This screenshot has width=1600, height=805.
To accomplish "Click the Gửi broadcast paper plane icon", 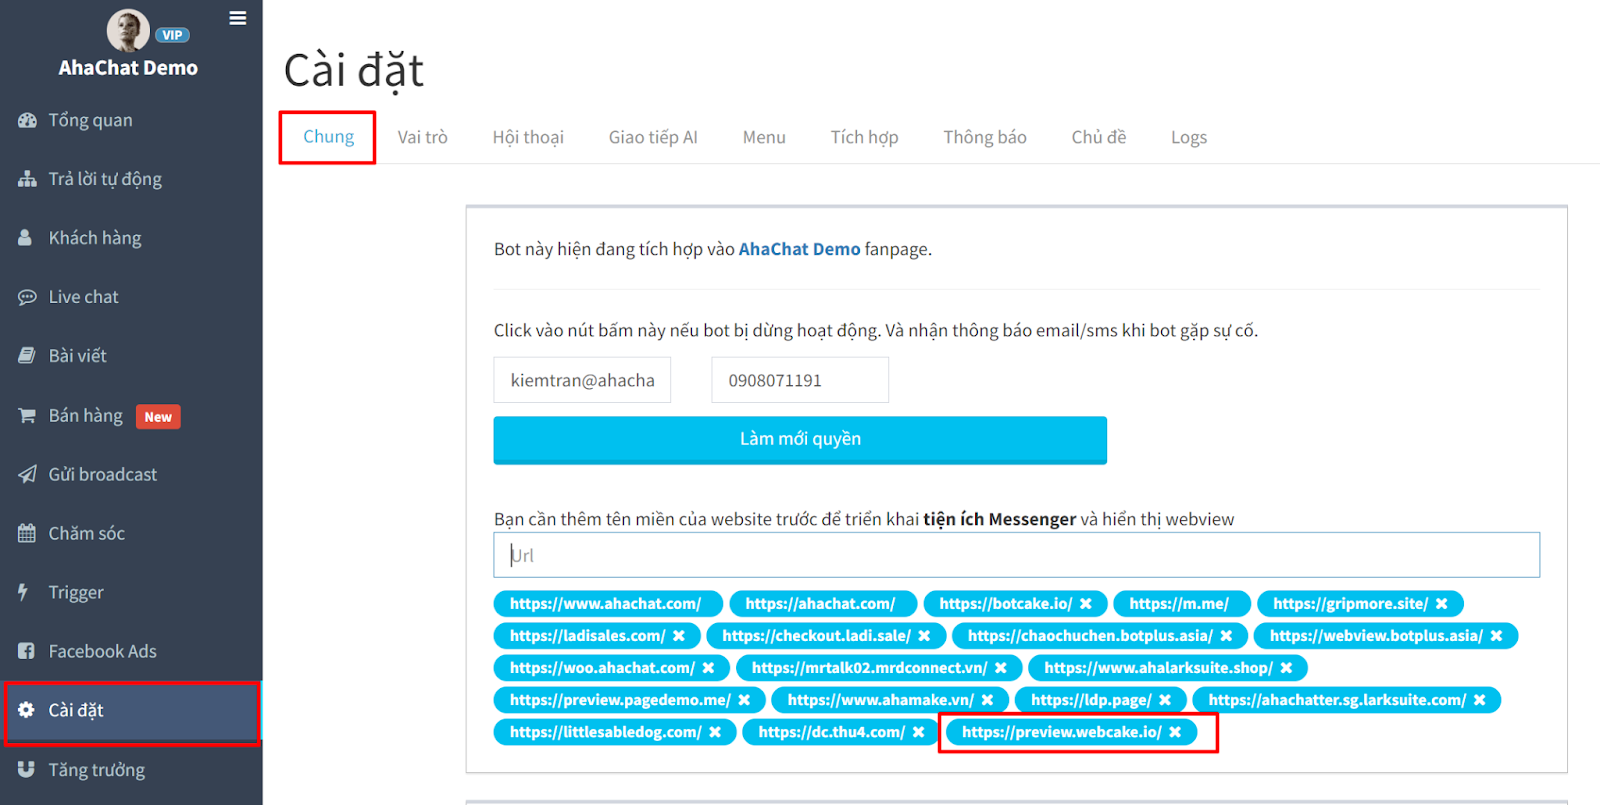I will coord(27,474).
